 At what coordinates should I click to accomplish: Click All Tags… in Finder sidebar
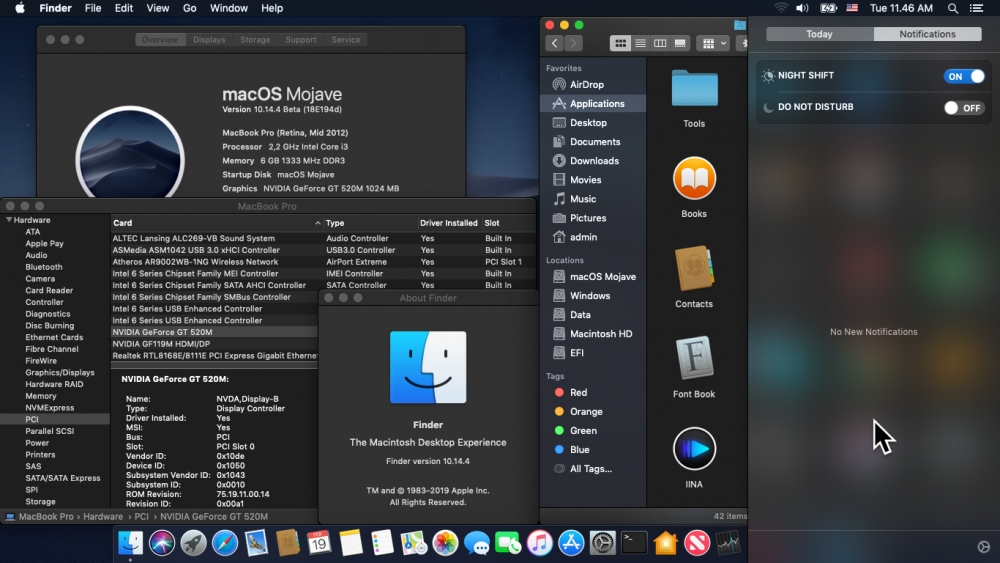click(591, 469)
